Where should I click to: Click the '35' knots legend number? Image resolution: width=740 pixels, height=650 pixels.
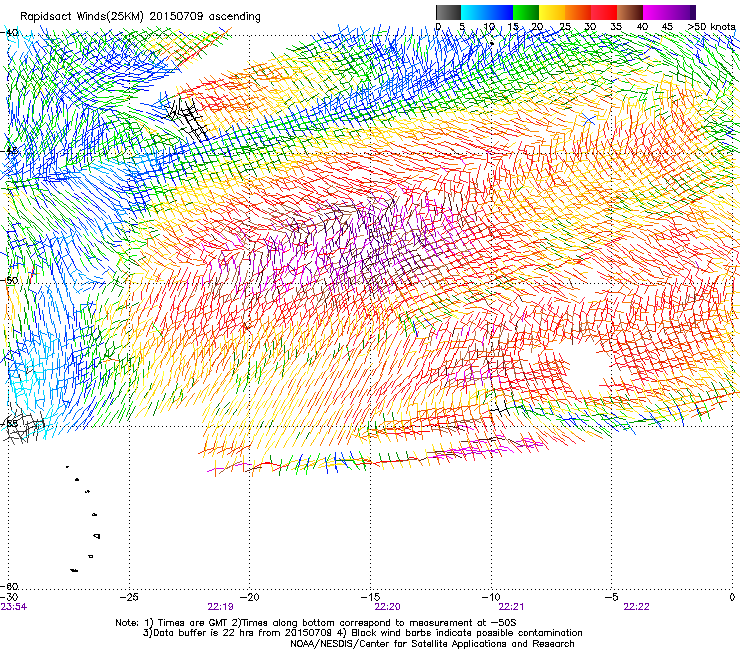616,26
